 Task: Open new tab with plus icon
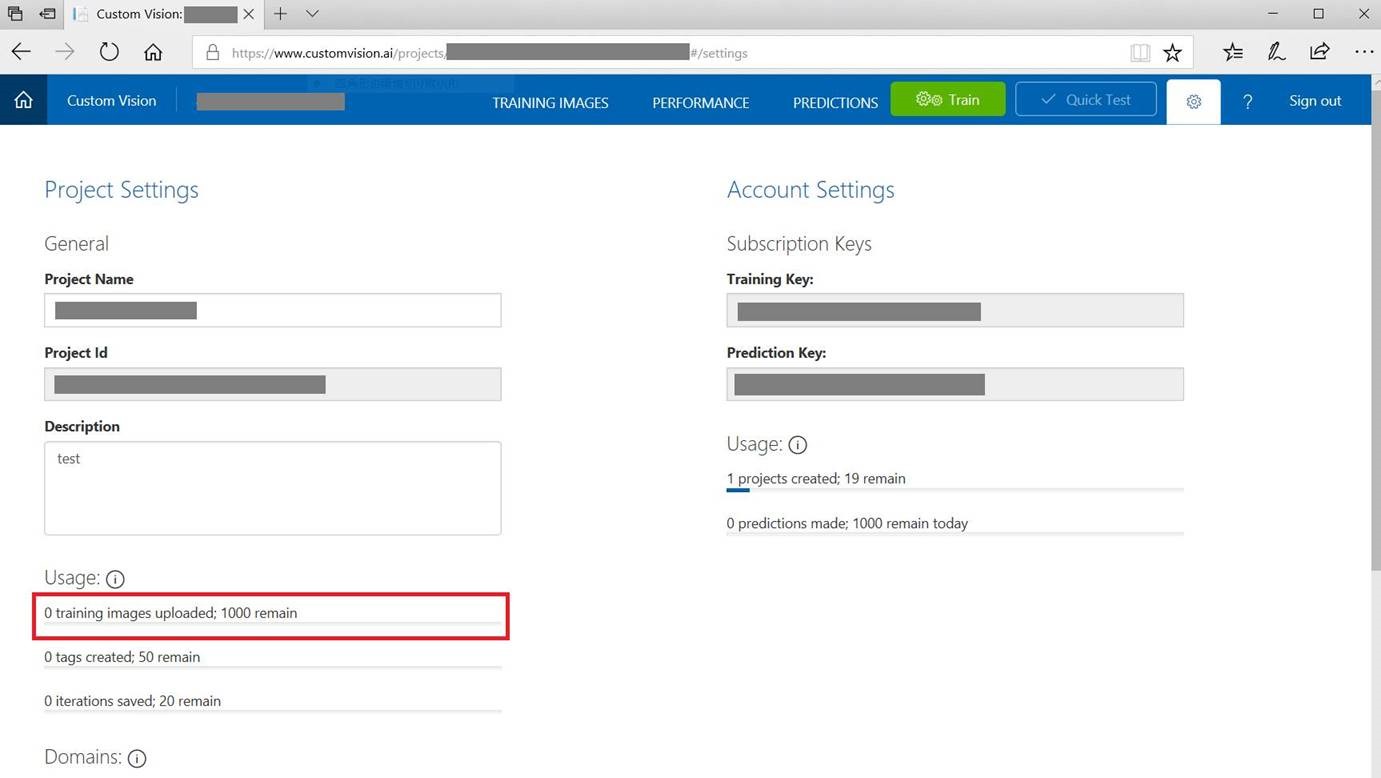tap(280, 14)
